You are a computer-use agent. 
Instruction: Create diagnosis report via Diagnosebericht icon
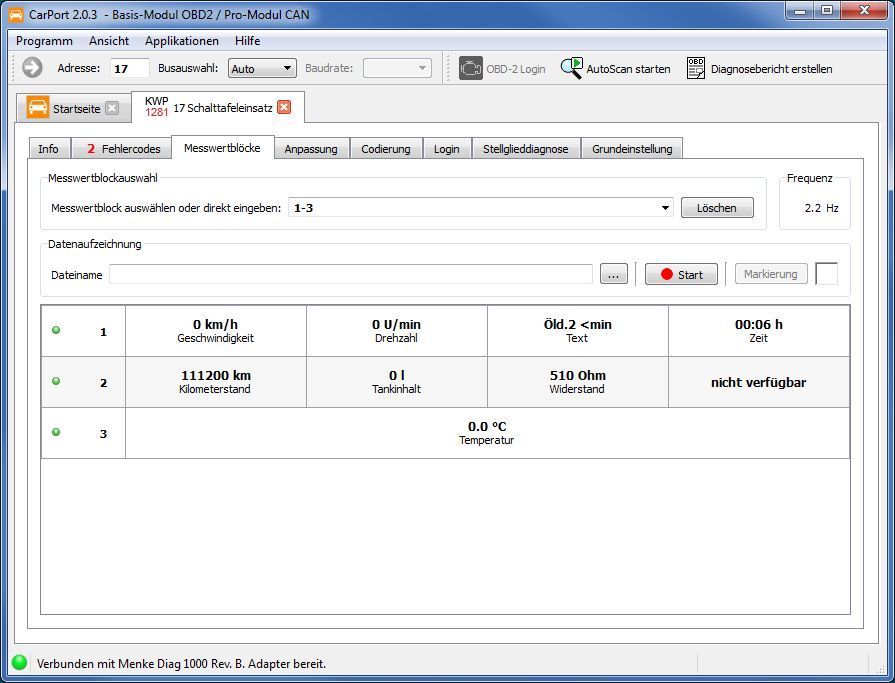(696, 68)
